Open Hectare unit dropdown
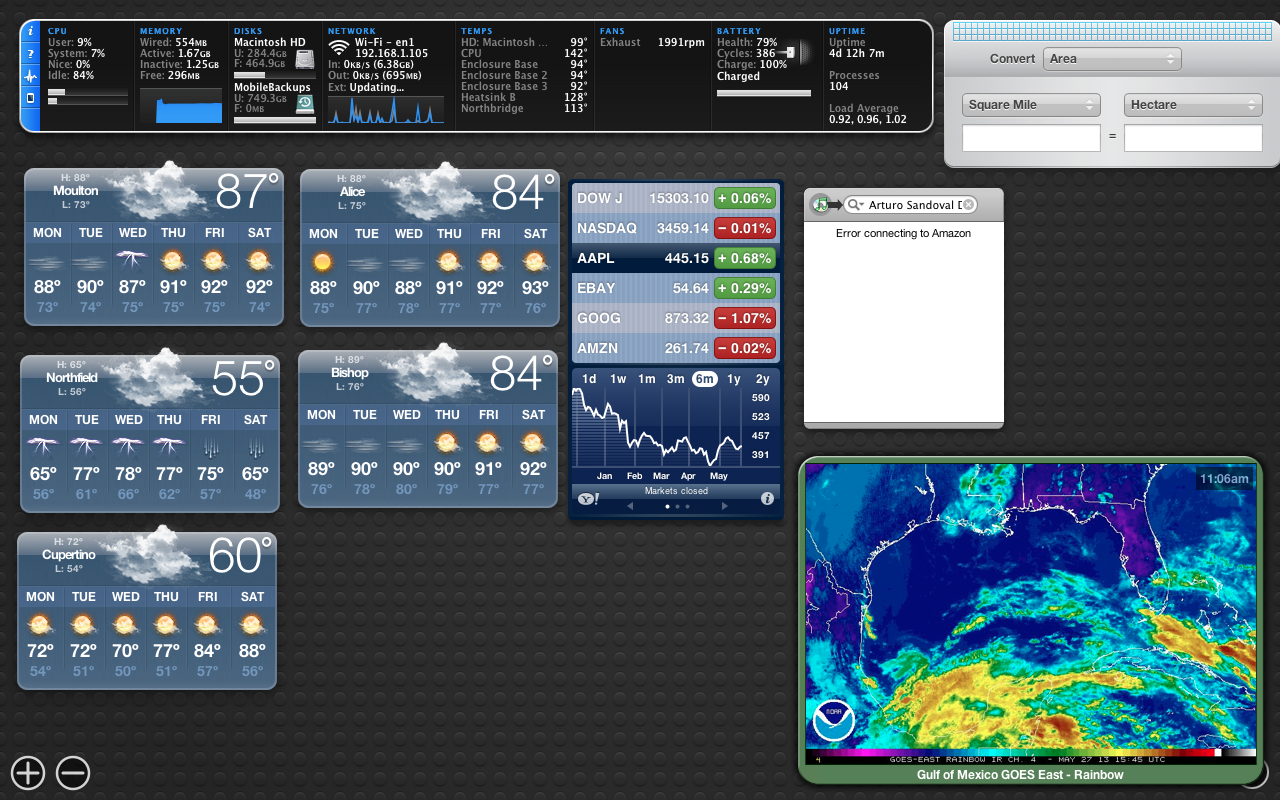 click(x=1193, y=105)
